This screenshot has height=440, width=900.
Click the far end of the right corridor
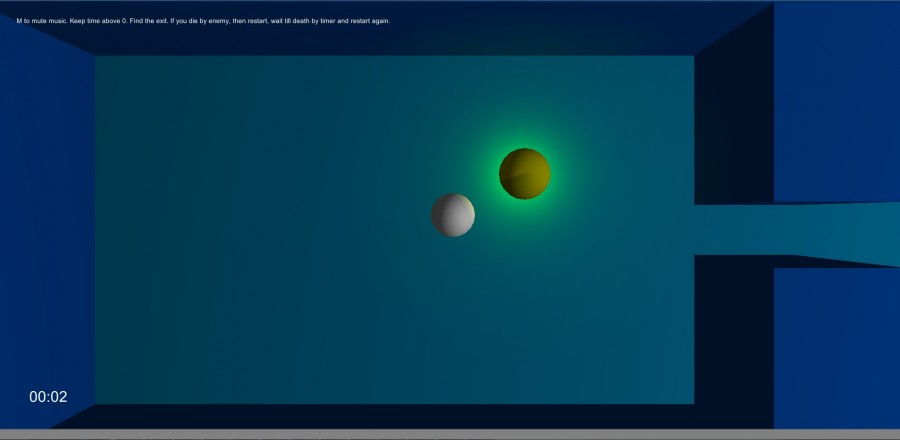click(878, 234)
